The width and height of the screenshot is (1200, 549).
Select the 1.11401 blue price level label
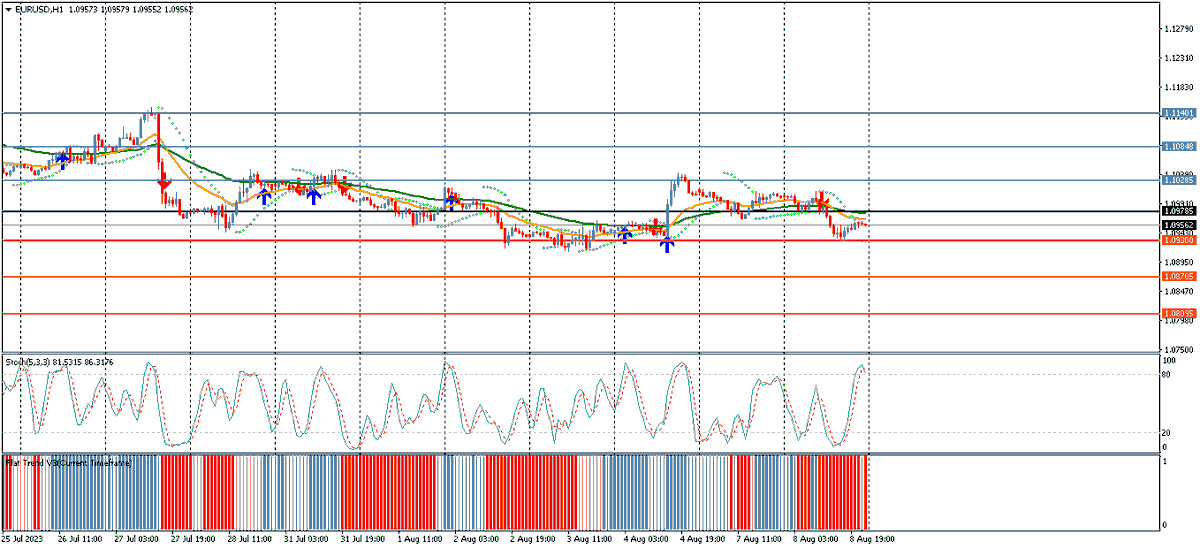point(1180,114)
